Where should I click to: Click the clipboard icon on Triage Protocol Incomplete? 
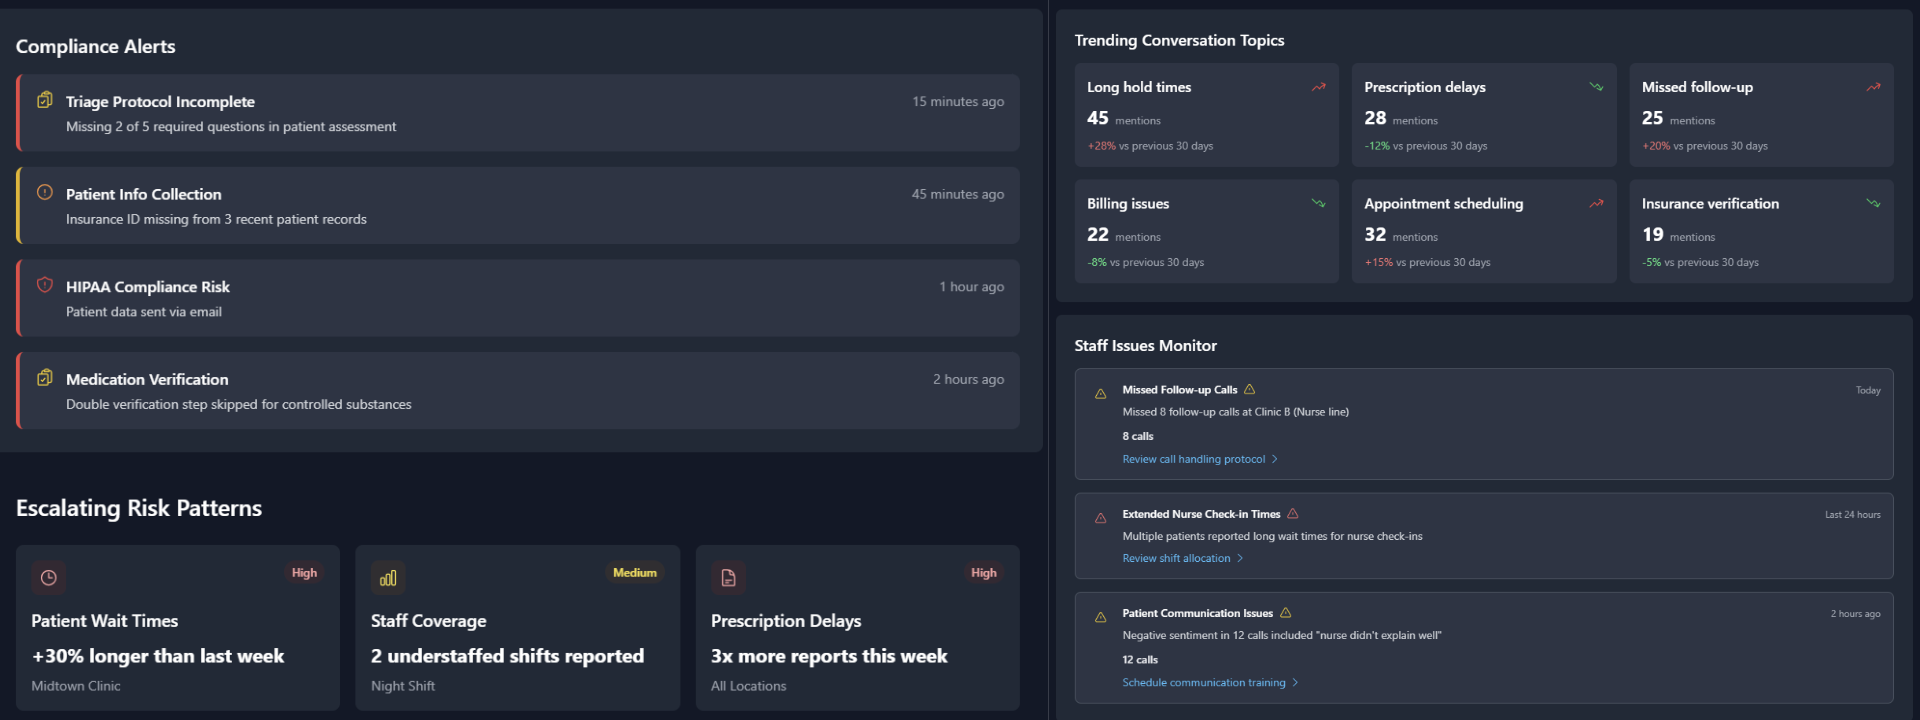(x=45, y=100)
